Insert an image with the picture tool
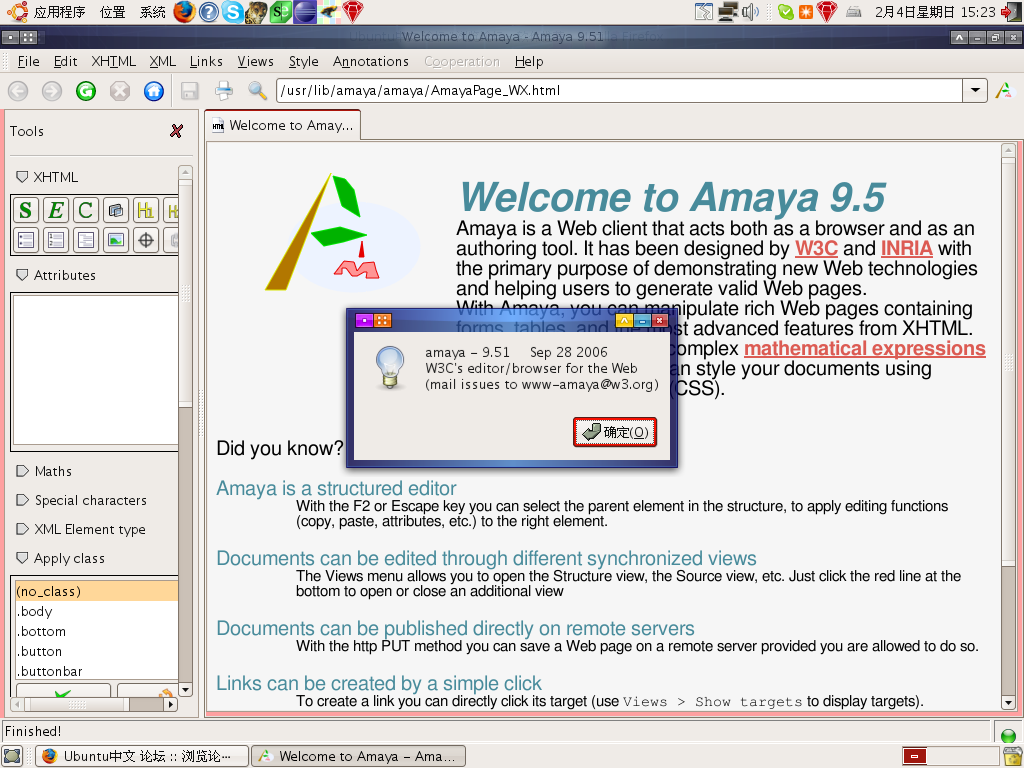 coord(116,240)
